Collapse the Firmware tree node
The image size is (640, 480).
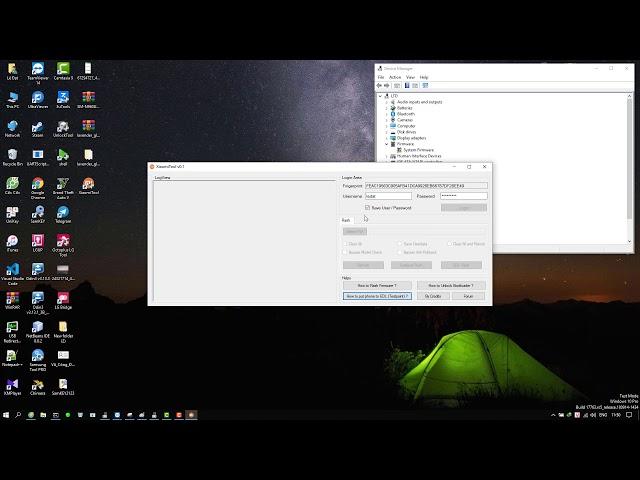[x=388, y=144]
